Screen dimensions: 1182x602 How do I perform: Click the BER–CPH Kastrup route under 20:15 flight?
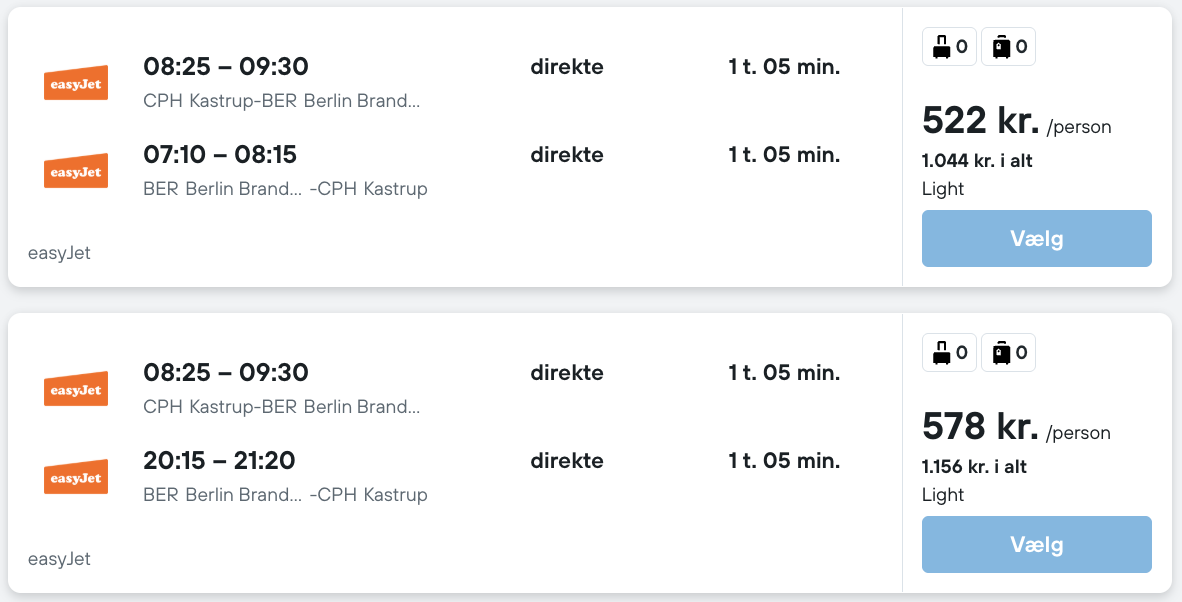[285, 495]
